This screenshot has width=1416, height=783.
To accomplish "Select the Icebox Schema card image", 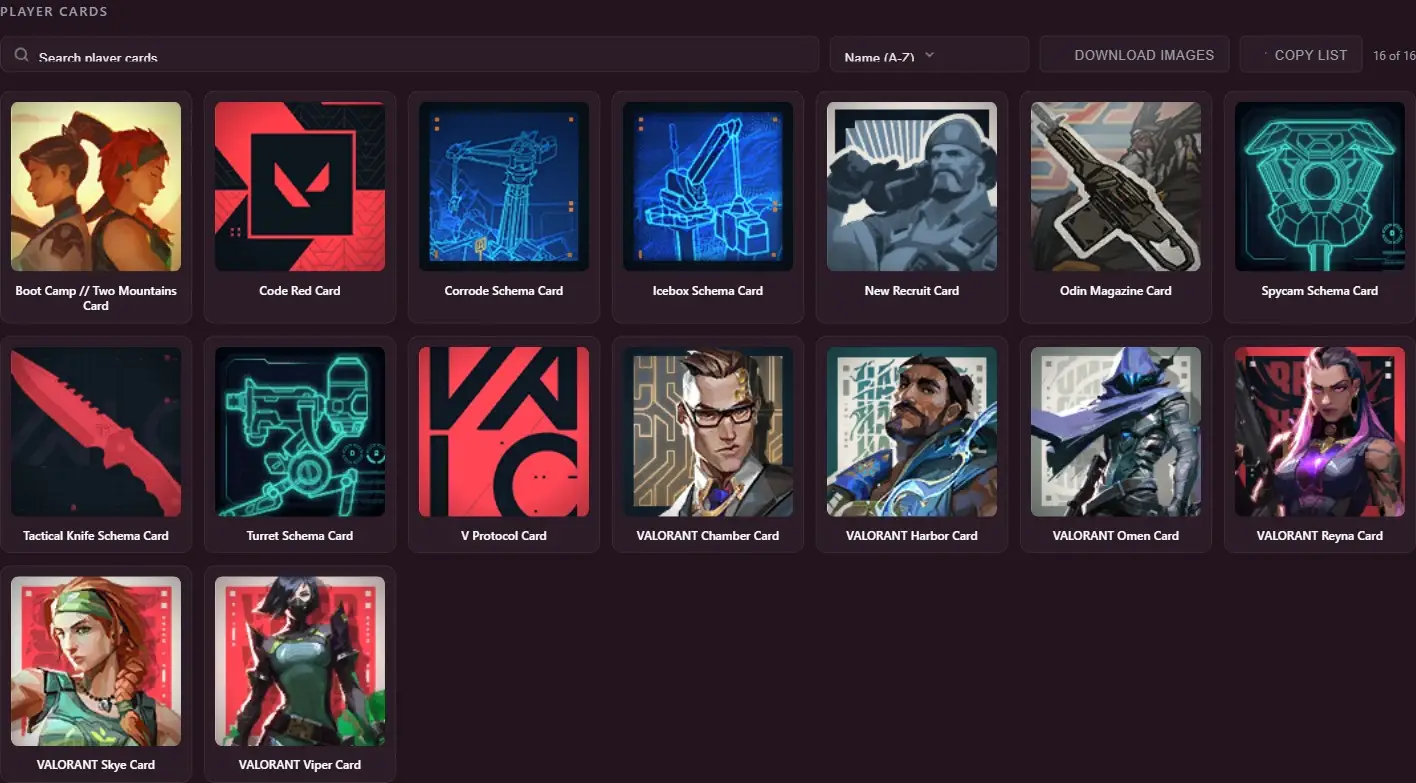I will pos(708,186).
